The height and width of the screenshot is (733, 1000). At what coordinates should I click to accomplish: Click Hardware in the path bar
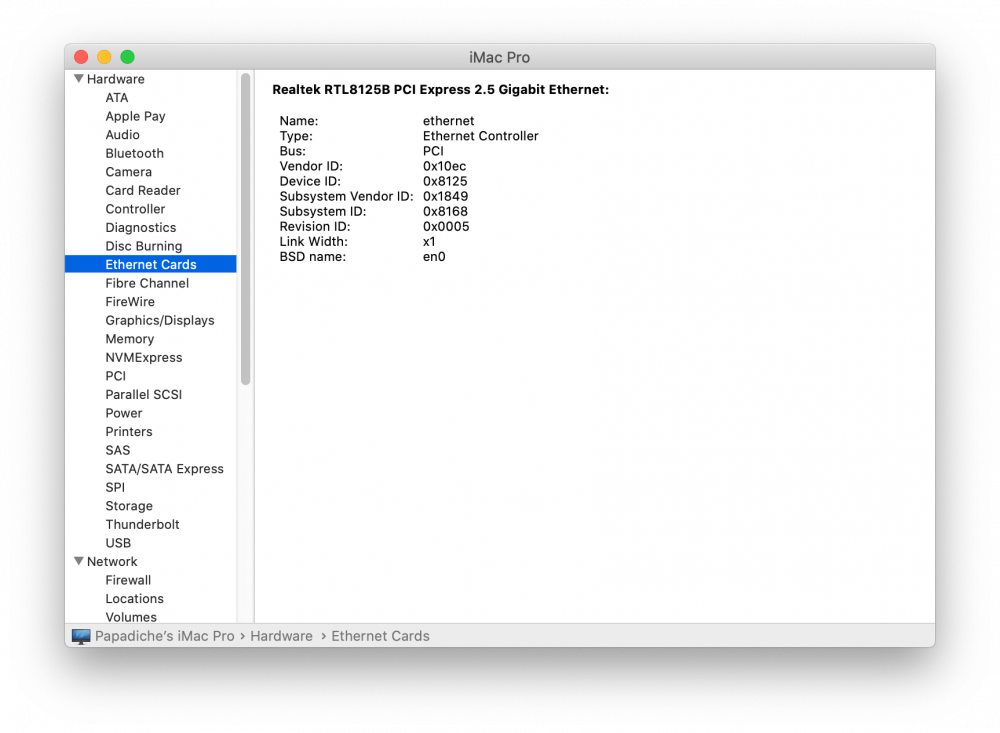281,636
